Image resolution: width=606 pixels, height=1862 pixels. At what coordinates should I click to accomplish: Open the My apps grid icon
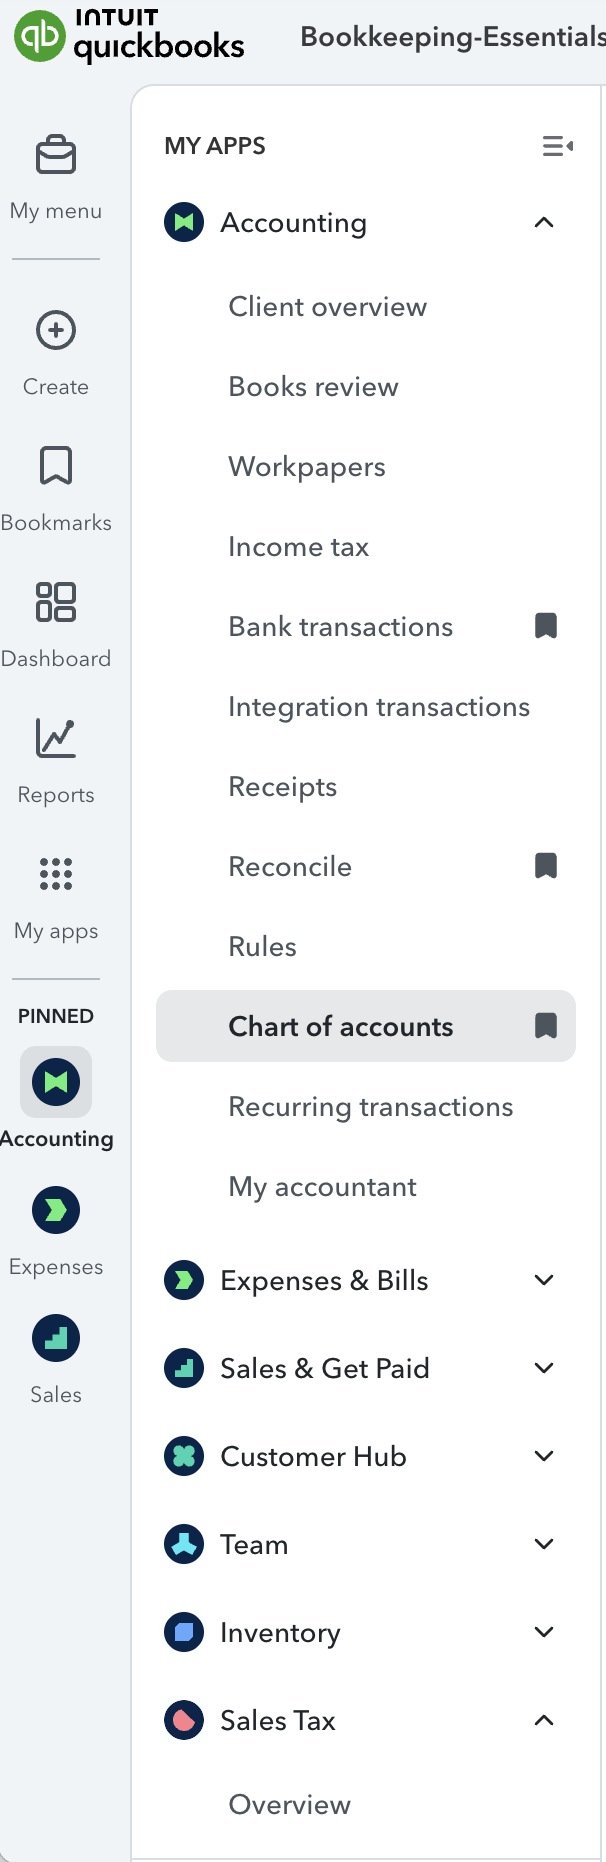click(x=56, y=874)
